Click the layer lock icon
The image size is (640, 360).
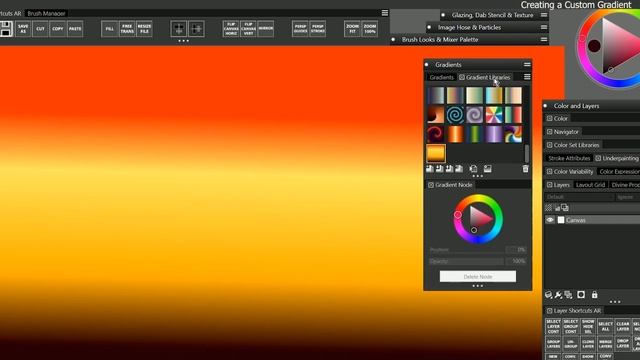click(x=594, y=295)
